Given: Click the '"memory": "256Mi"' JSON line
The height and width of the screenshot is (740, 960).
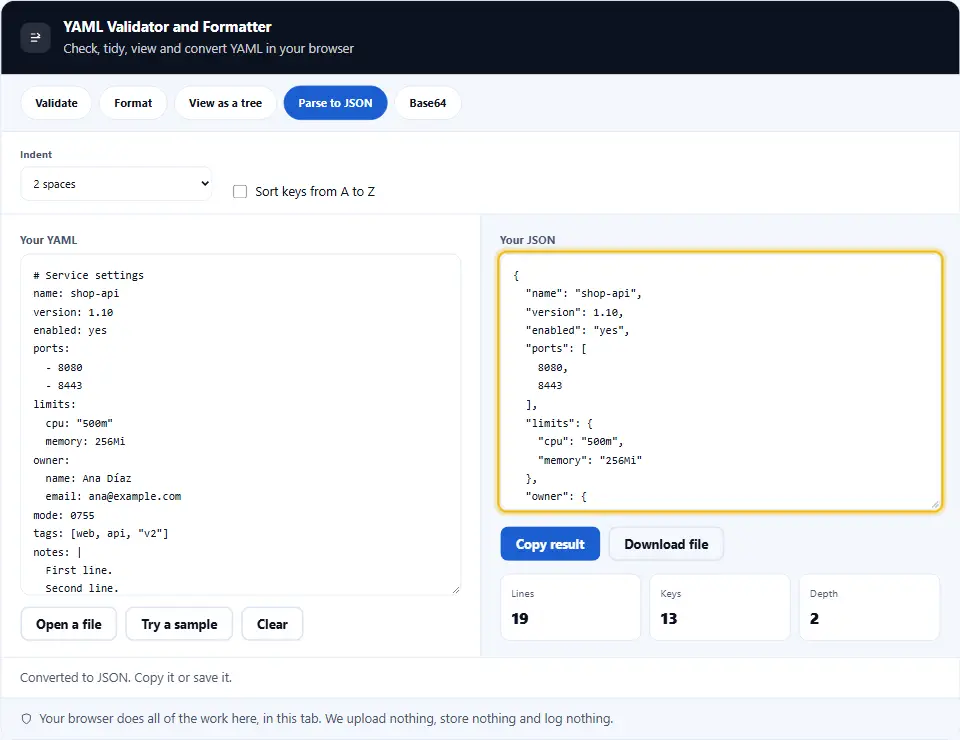Looking at the screenshot, I should [x=590, y=460].
